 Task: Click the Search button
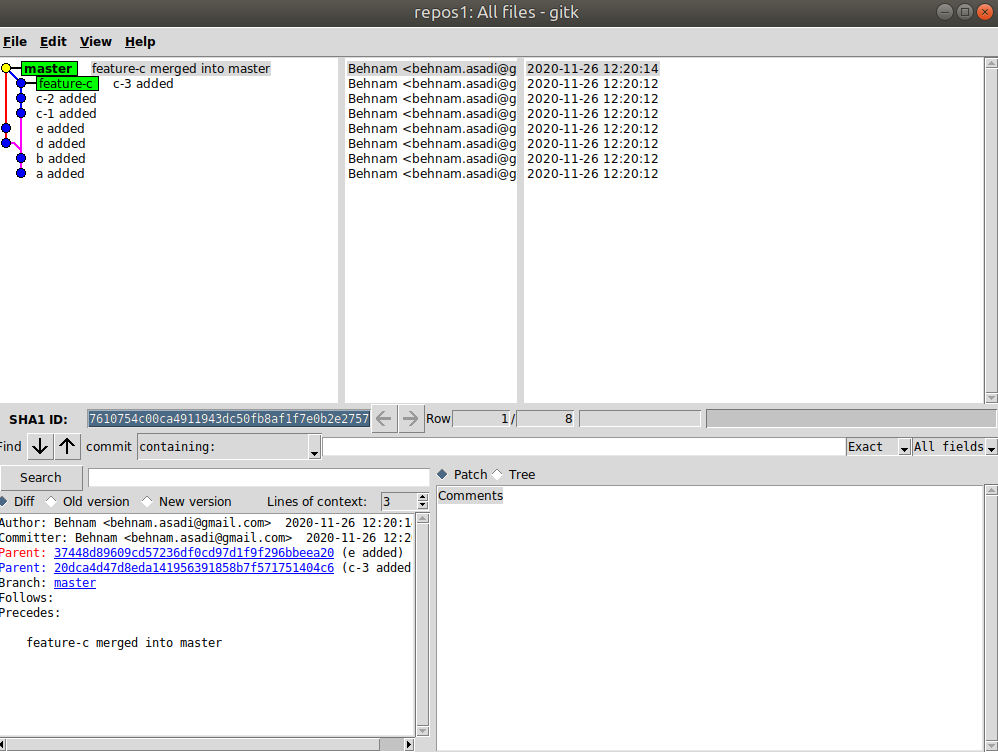[x=41, y=478]
